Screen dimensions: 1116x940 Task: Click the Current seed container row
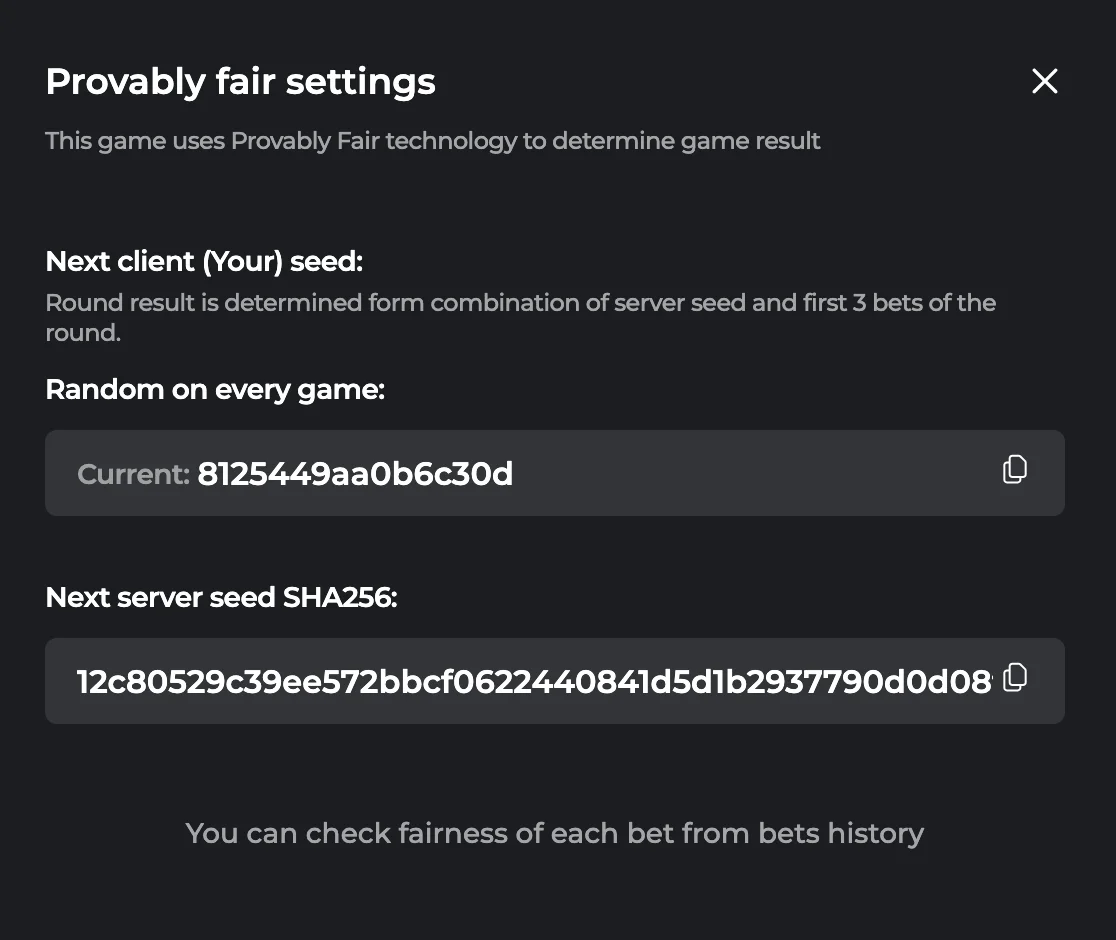[555, 473]
